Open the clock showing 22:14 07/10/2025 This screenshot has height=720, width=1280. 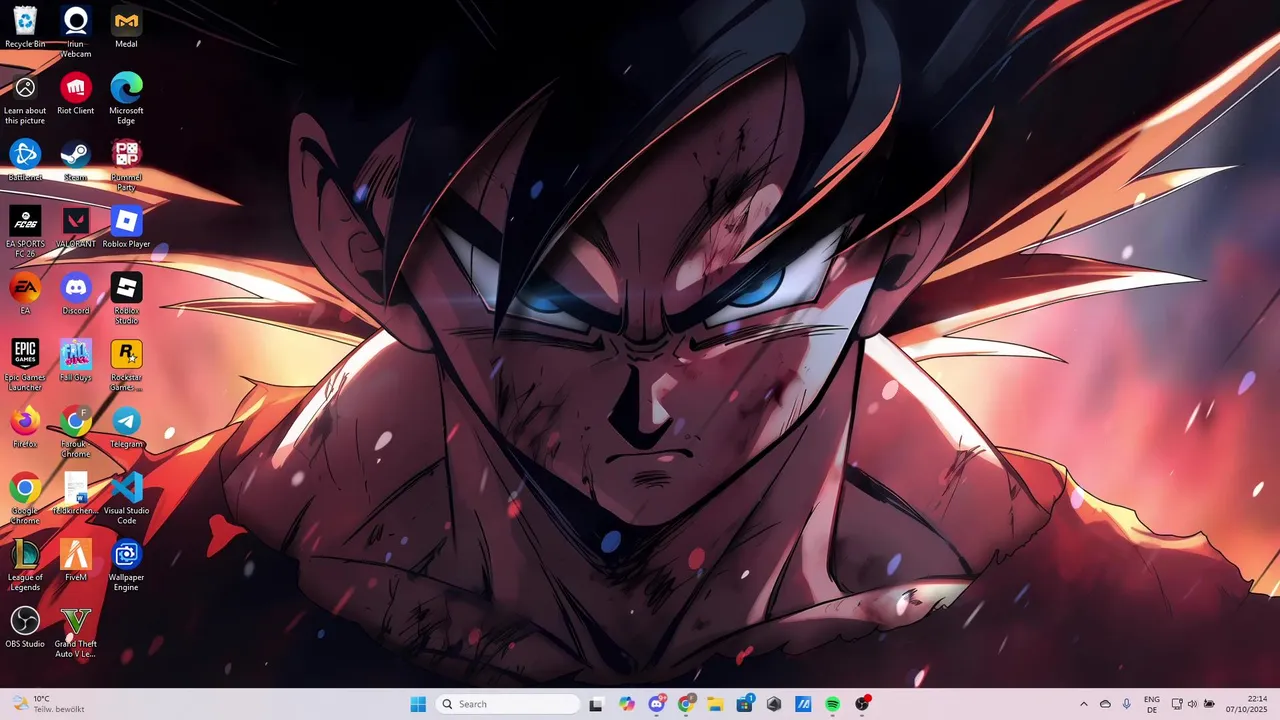(1247, 704)
